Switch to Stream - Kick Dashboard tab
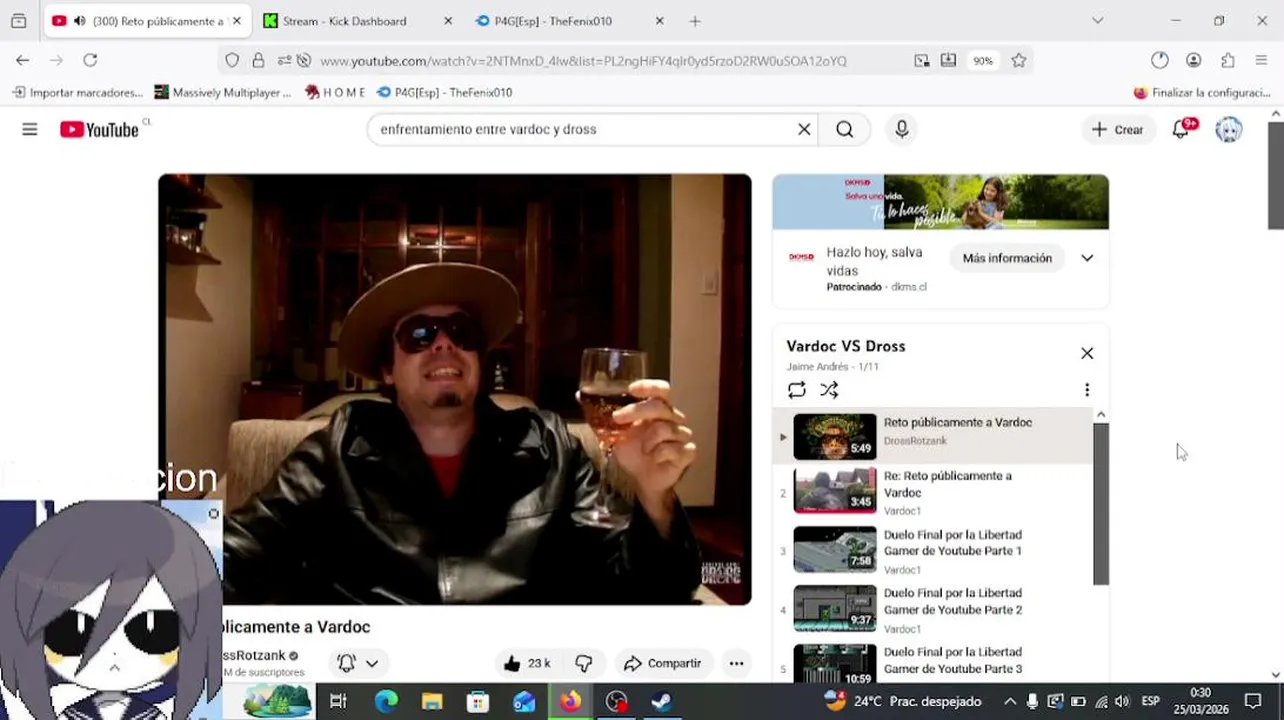The height and width of the screenshot is (720, 1284). click(x=356, y=21)
